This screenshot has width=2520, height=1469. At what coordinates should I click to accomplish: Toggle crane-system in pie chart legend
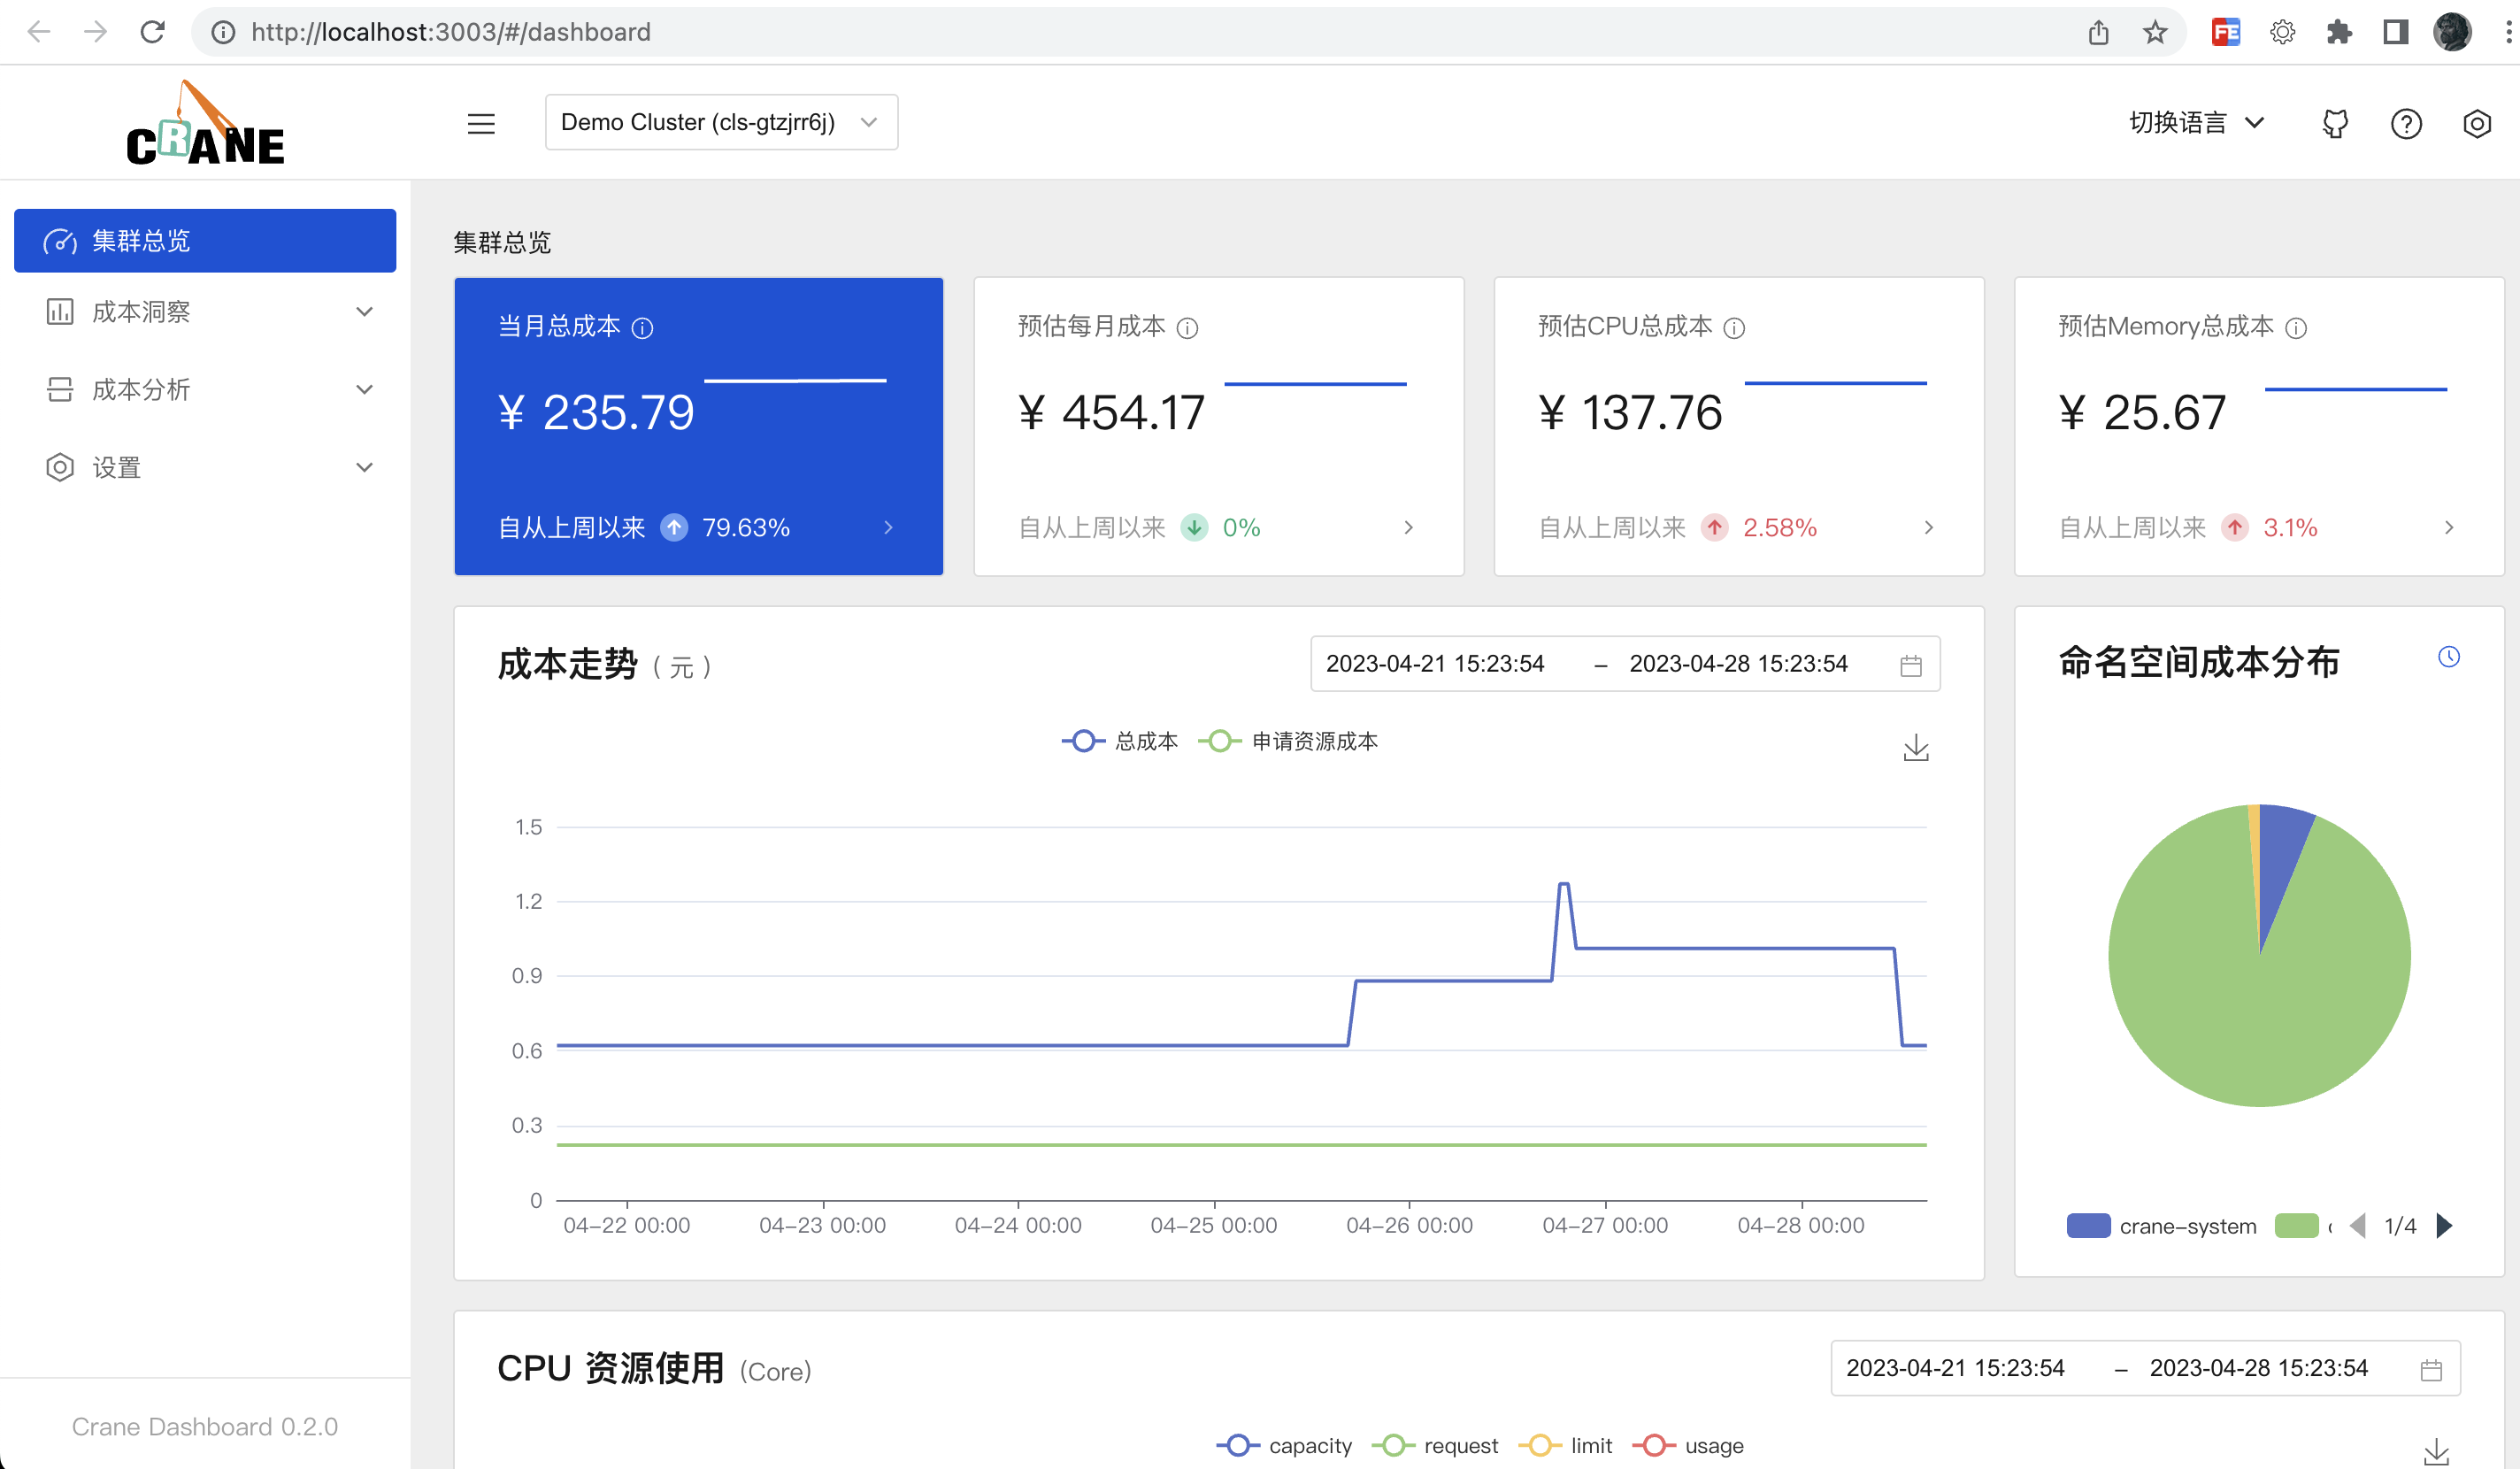(x=2161, y=1226)
